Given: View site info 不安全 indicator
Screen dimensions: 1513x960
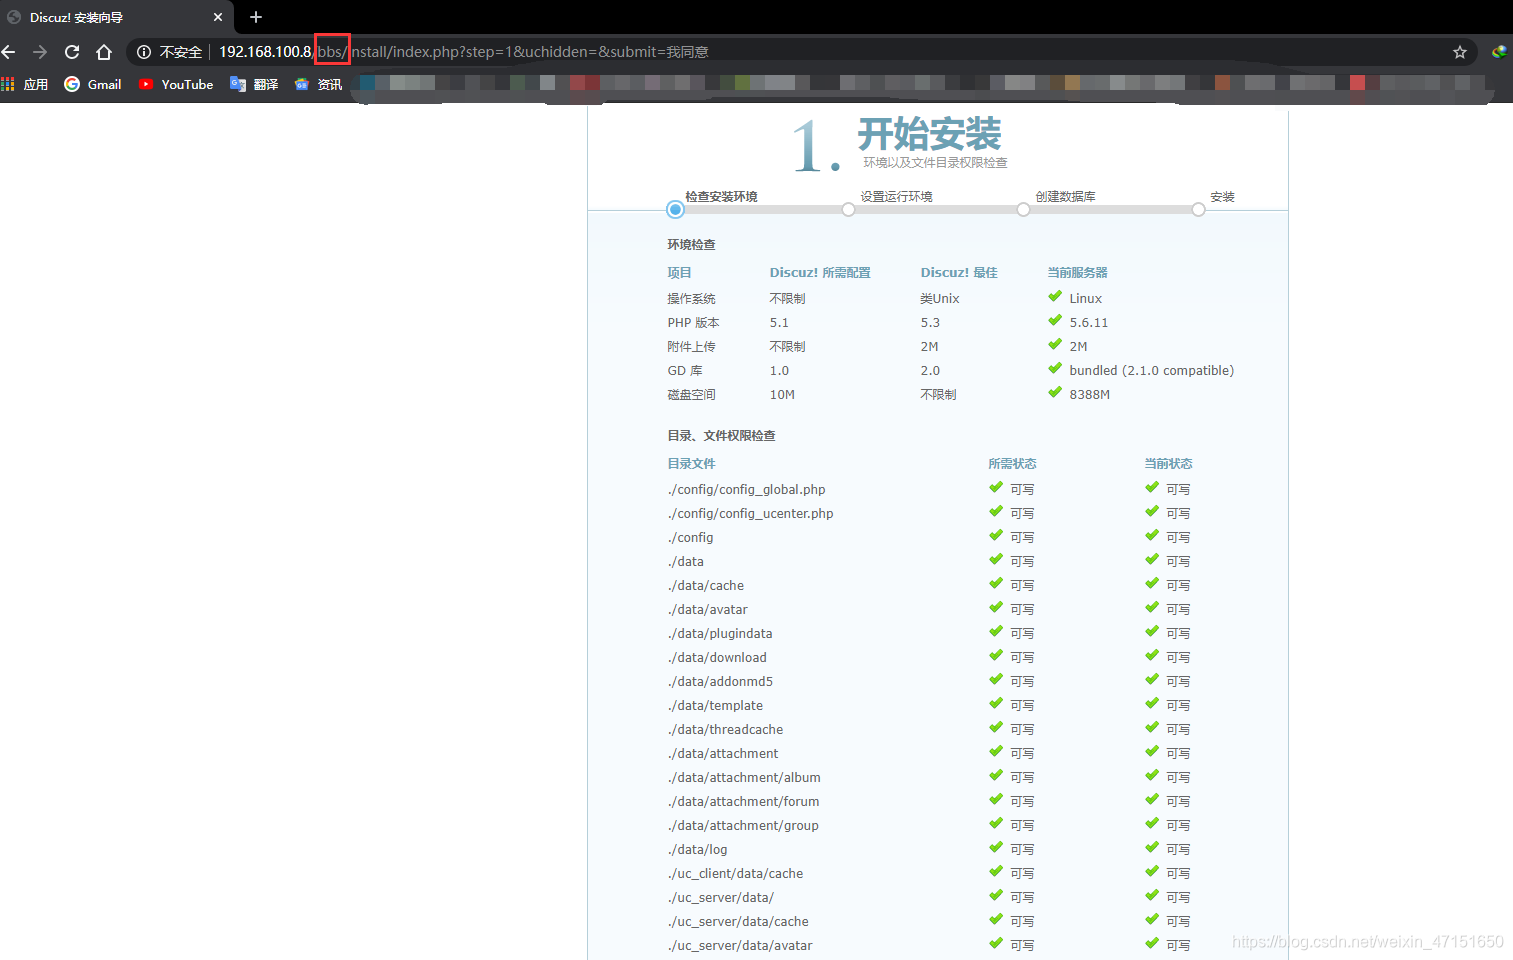Looking at the screenshot, I should coord(169,52).
